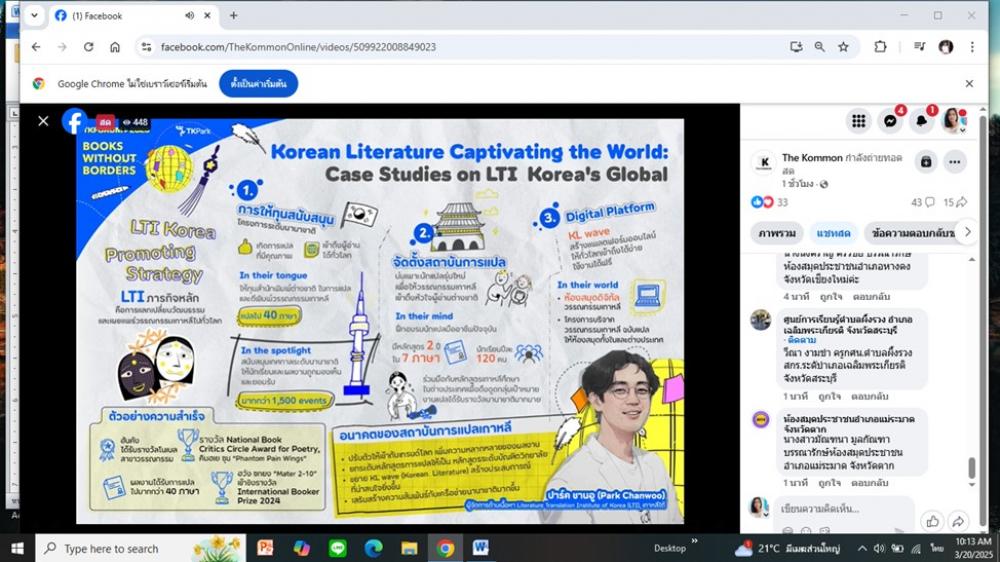Save the video using the bookmark icon

click(x=926, y=162)
